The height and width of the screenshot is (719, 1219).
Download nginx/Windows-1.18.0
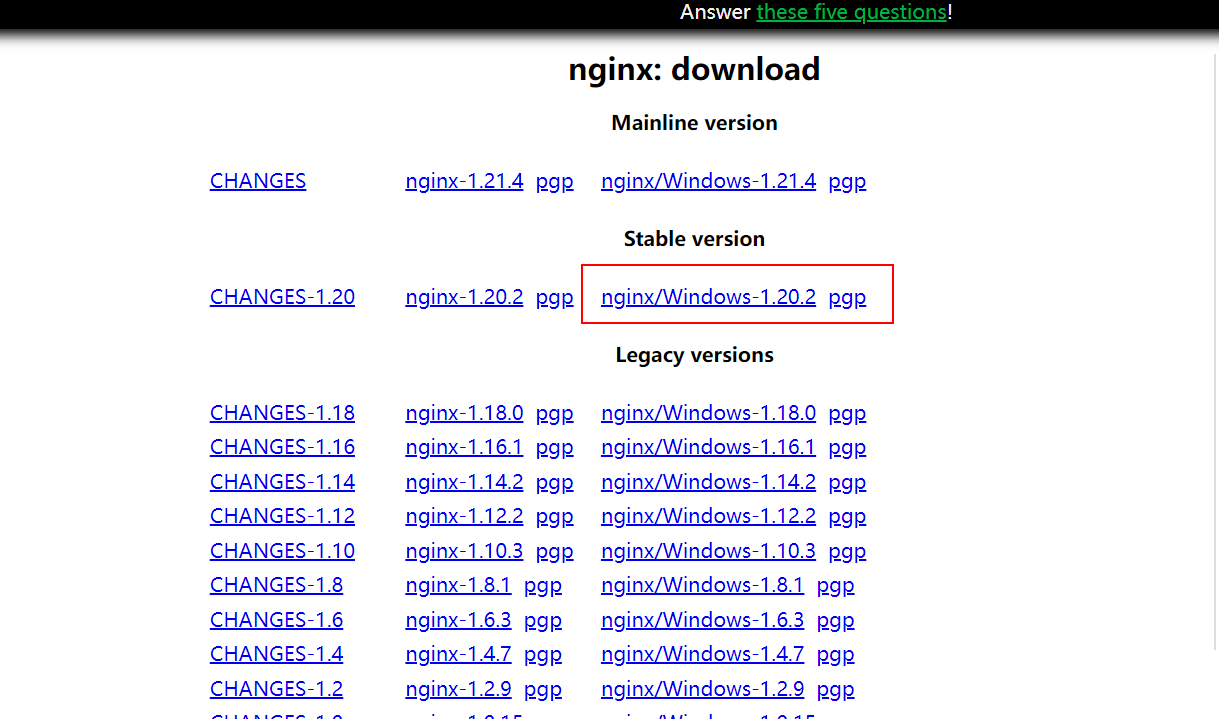[708, 413]
